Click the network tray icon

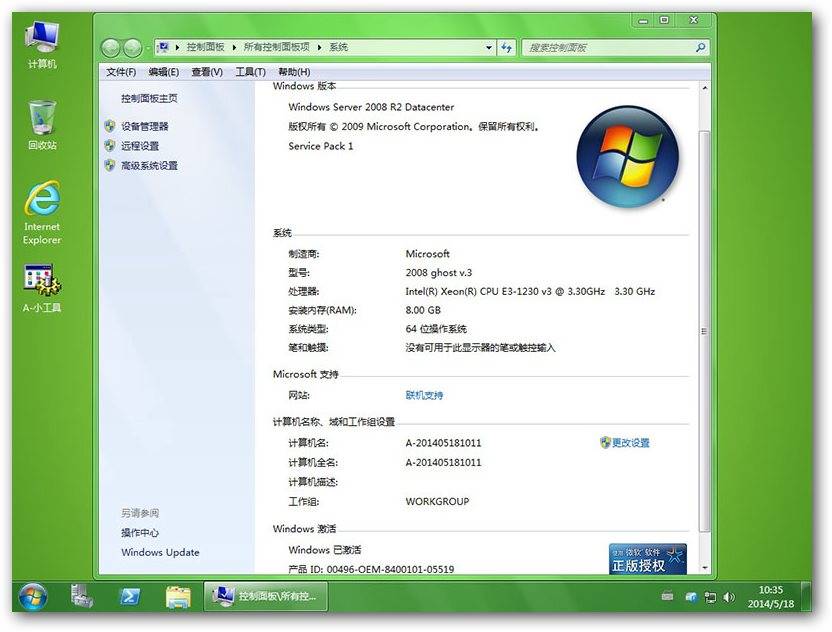tap(710, 597)
